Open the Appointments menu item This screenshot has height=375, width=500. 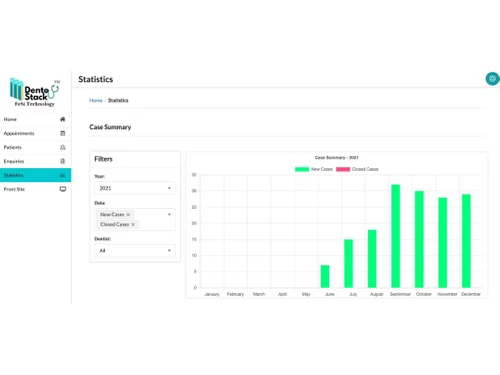[x=35, y=133]
